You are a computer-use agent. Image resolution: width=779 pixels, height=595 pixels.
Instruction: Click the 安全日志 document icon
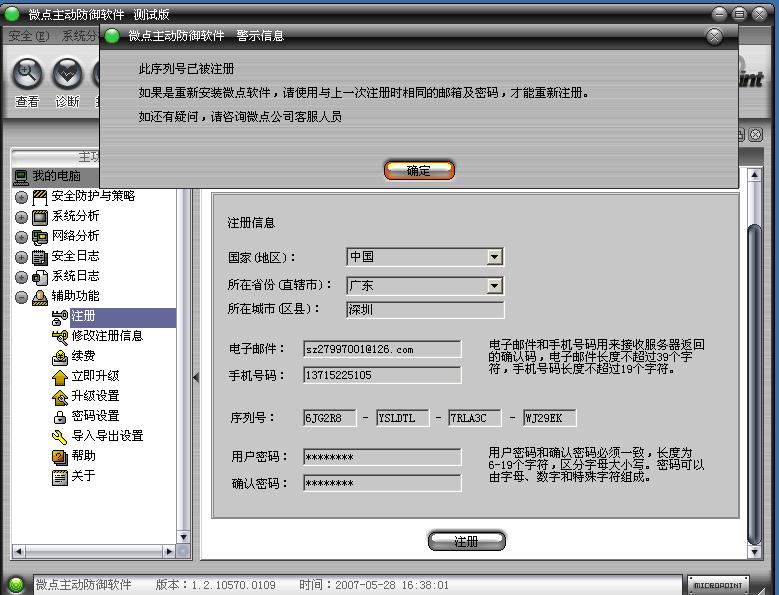tap(40, 257)
